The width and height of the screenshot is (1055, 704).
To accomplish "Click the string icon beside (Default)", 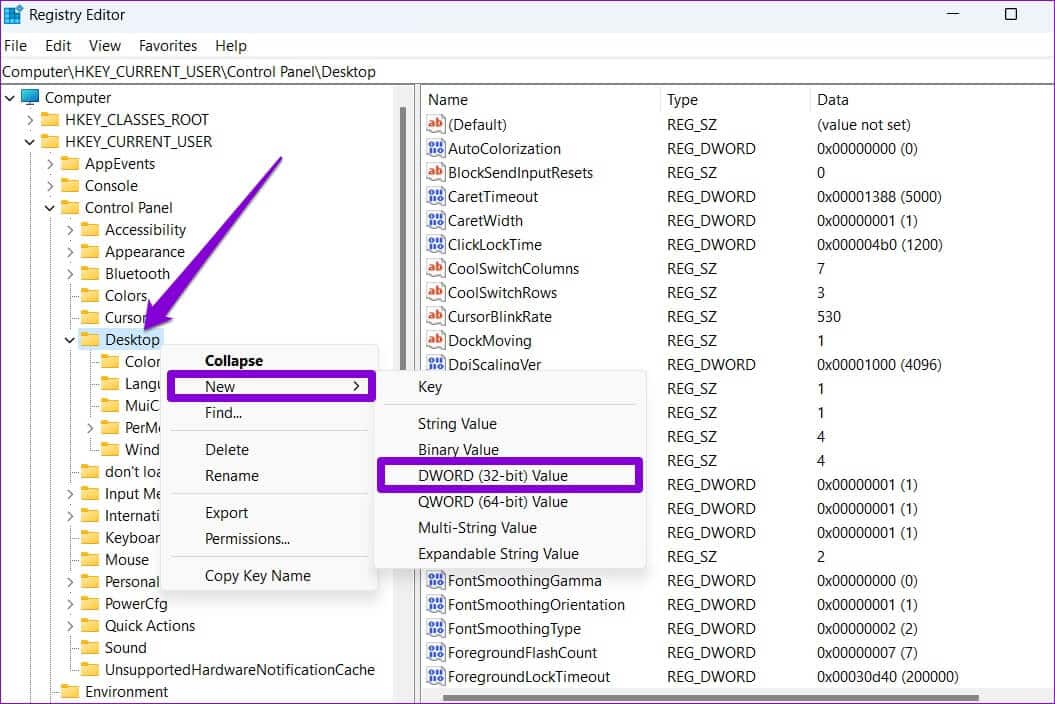I will 435,124.
